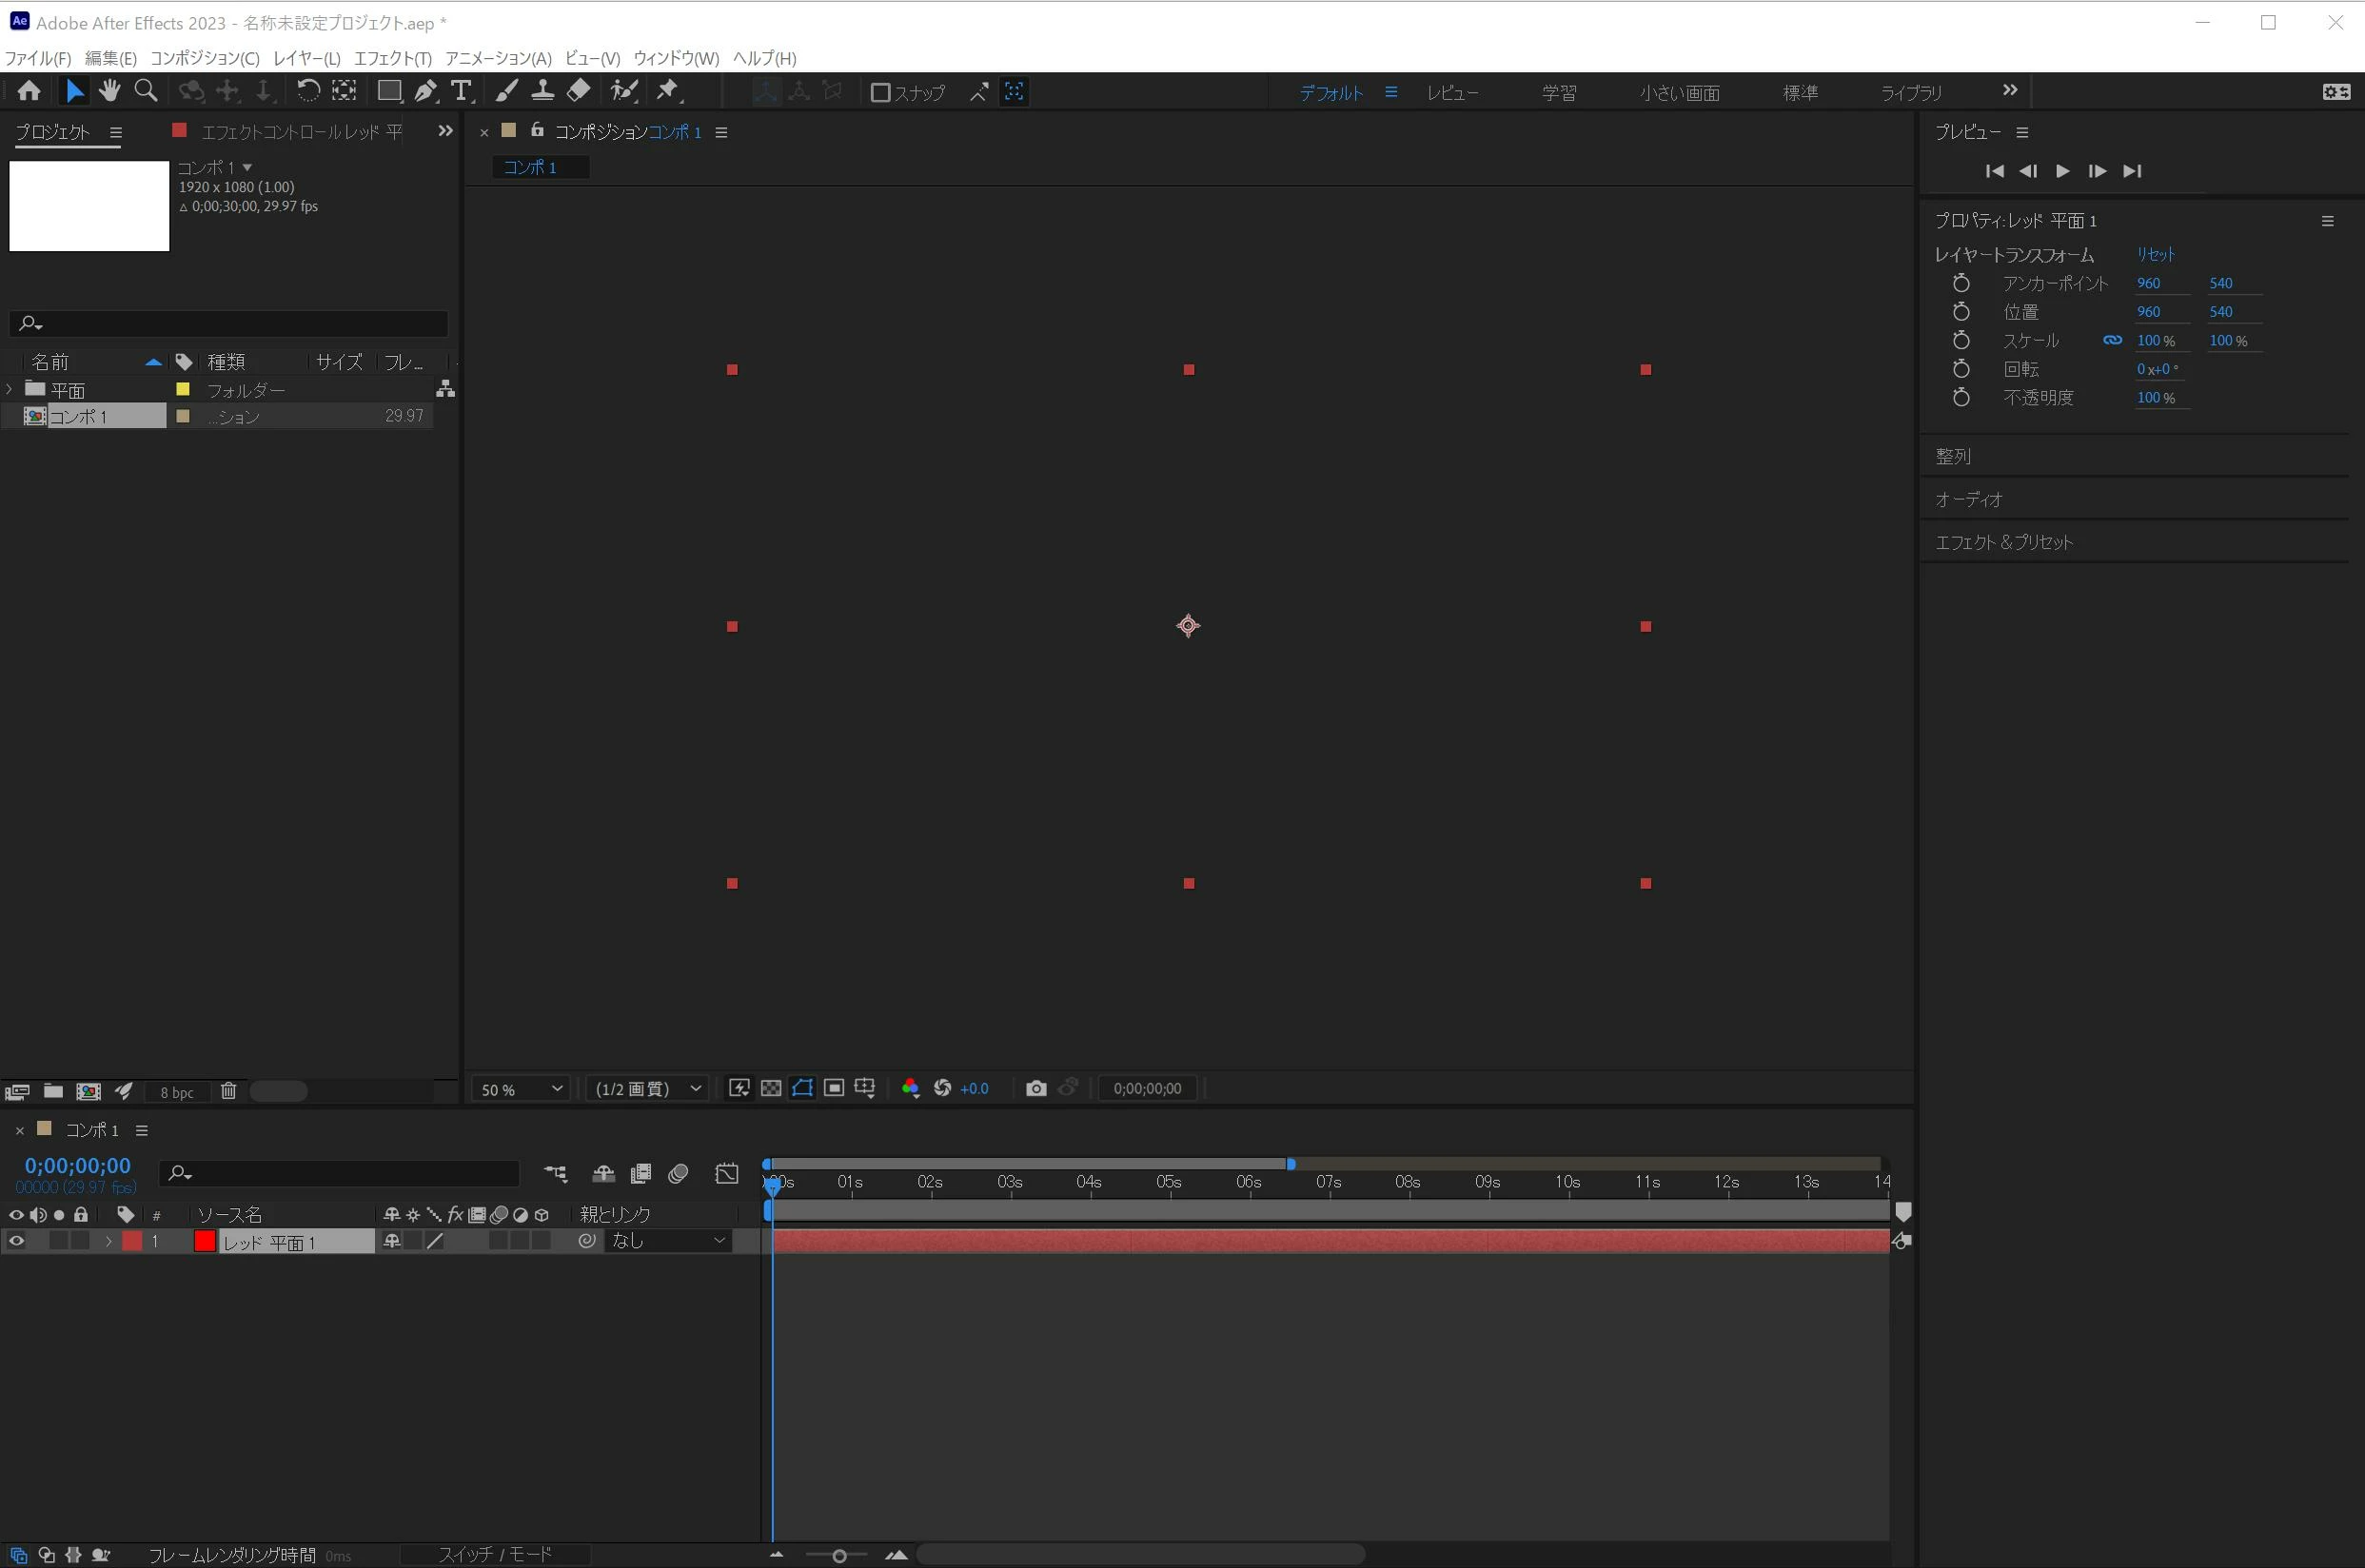Click スイッチ / モード toggle button

pyautogui.click(x=495, y=1554)
